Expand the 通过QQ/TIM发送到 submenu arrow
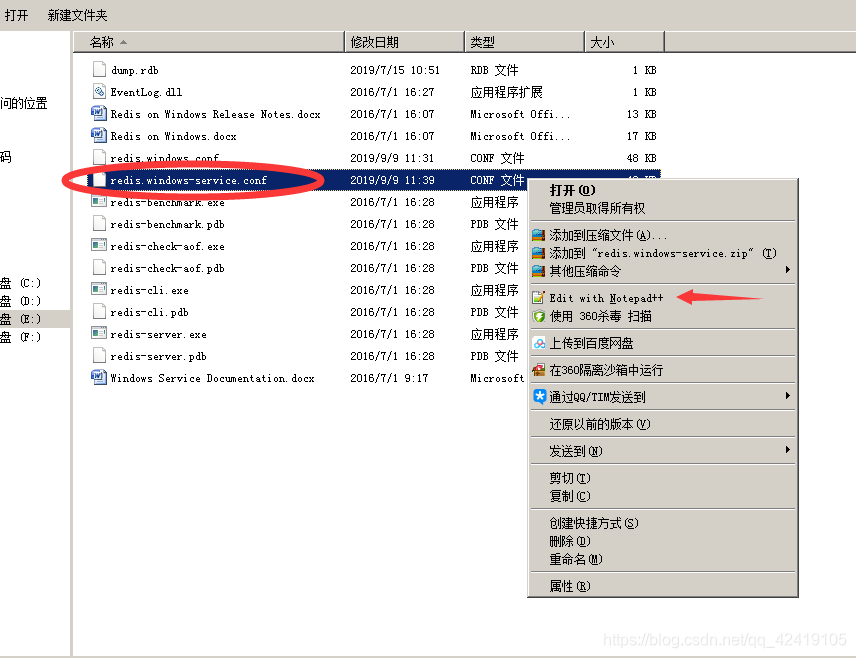This screenshot has width=856, height=658. click(787, 395)
